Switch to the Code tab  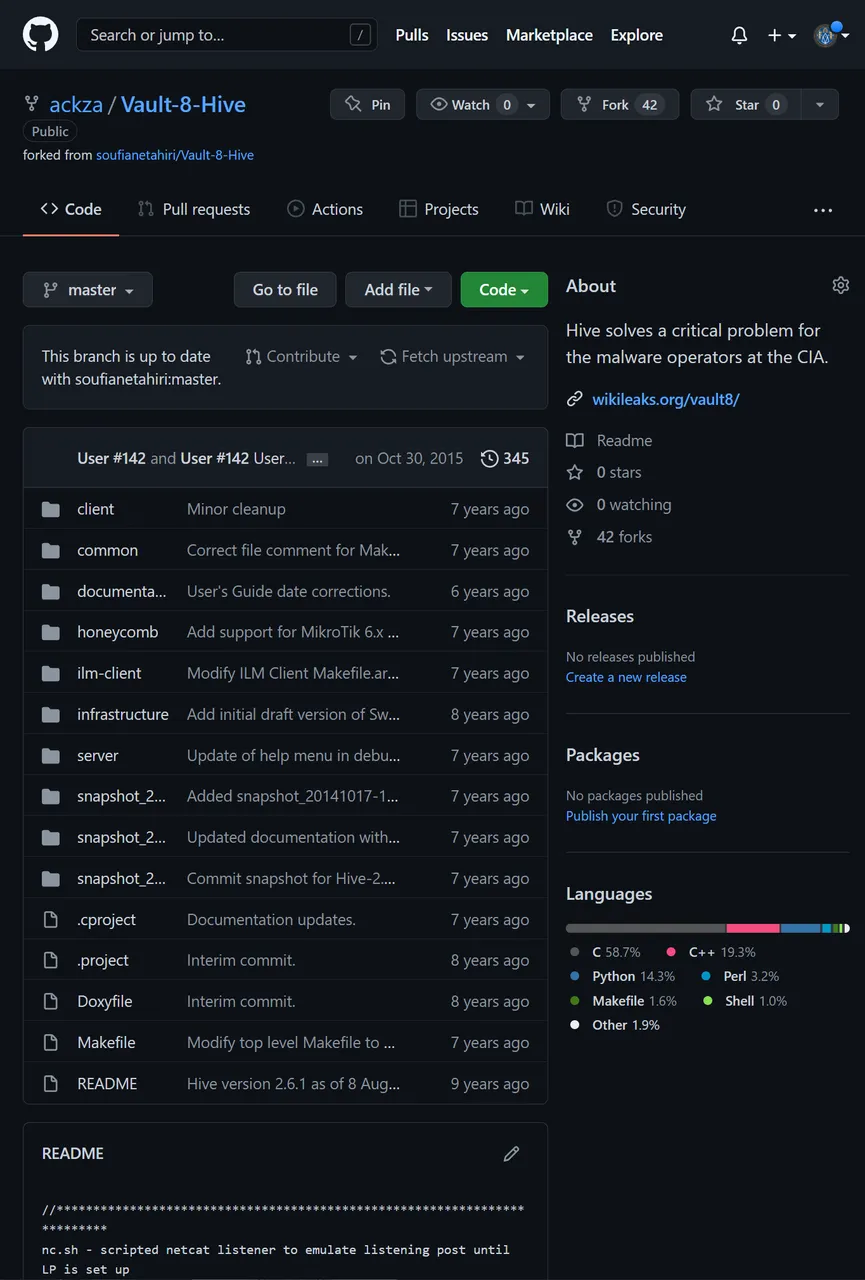click(x=71, y=209)
